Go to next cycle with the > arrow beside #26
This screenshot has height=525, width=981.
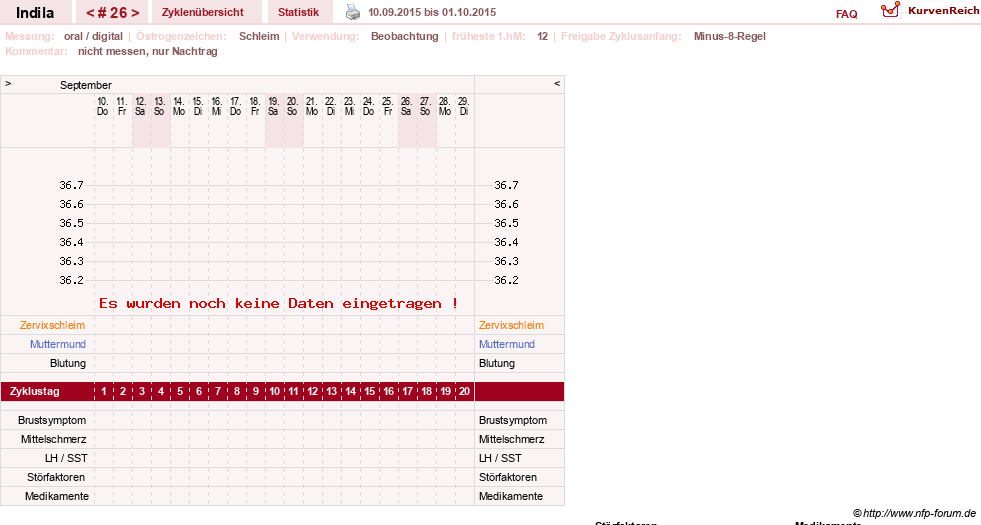135,13
